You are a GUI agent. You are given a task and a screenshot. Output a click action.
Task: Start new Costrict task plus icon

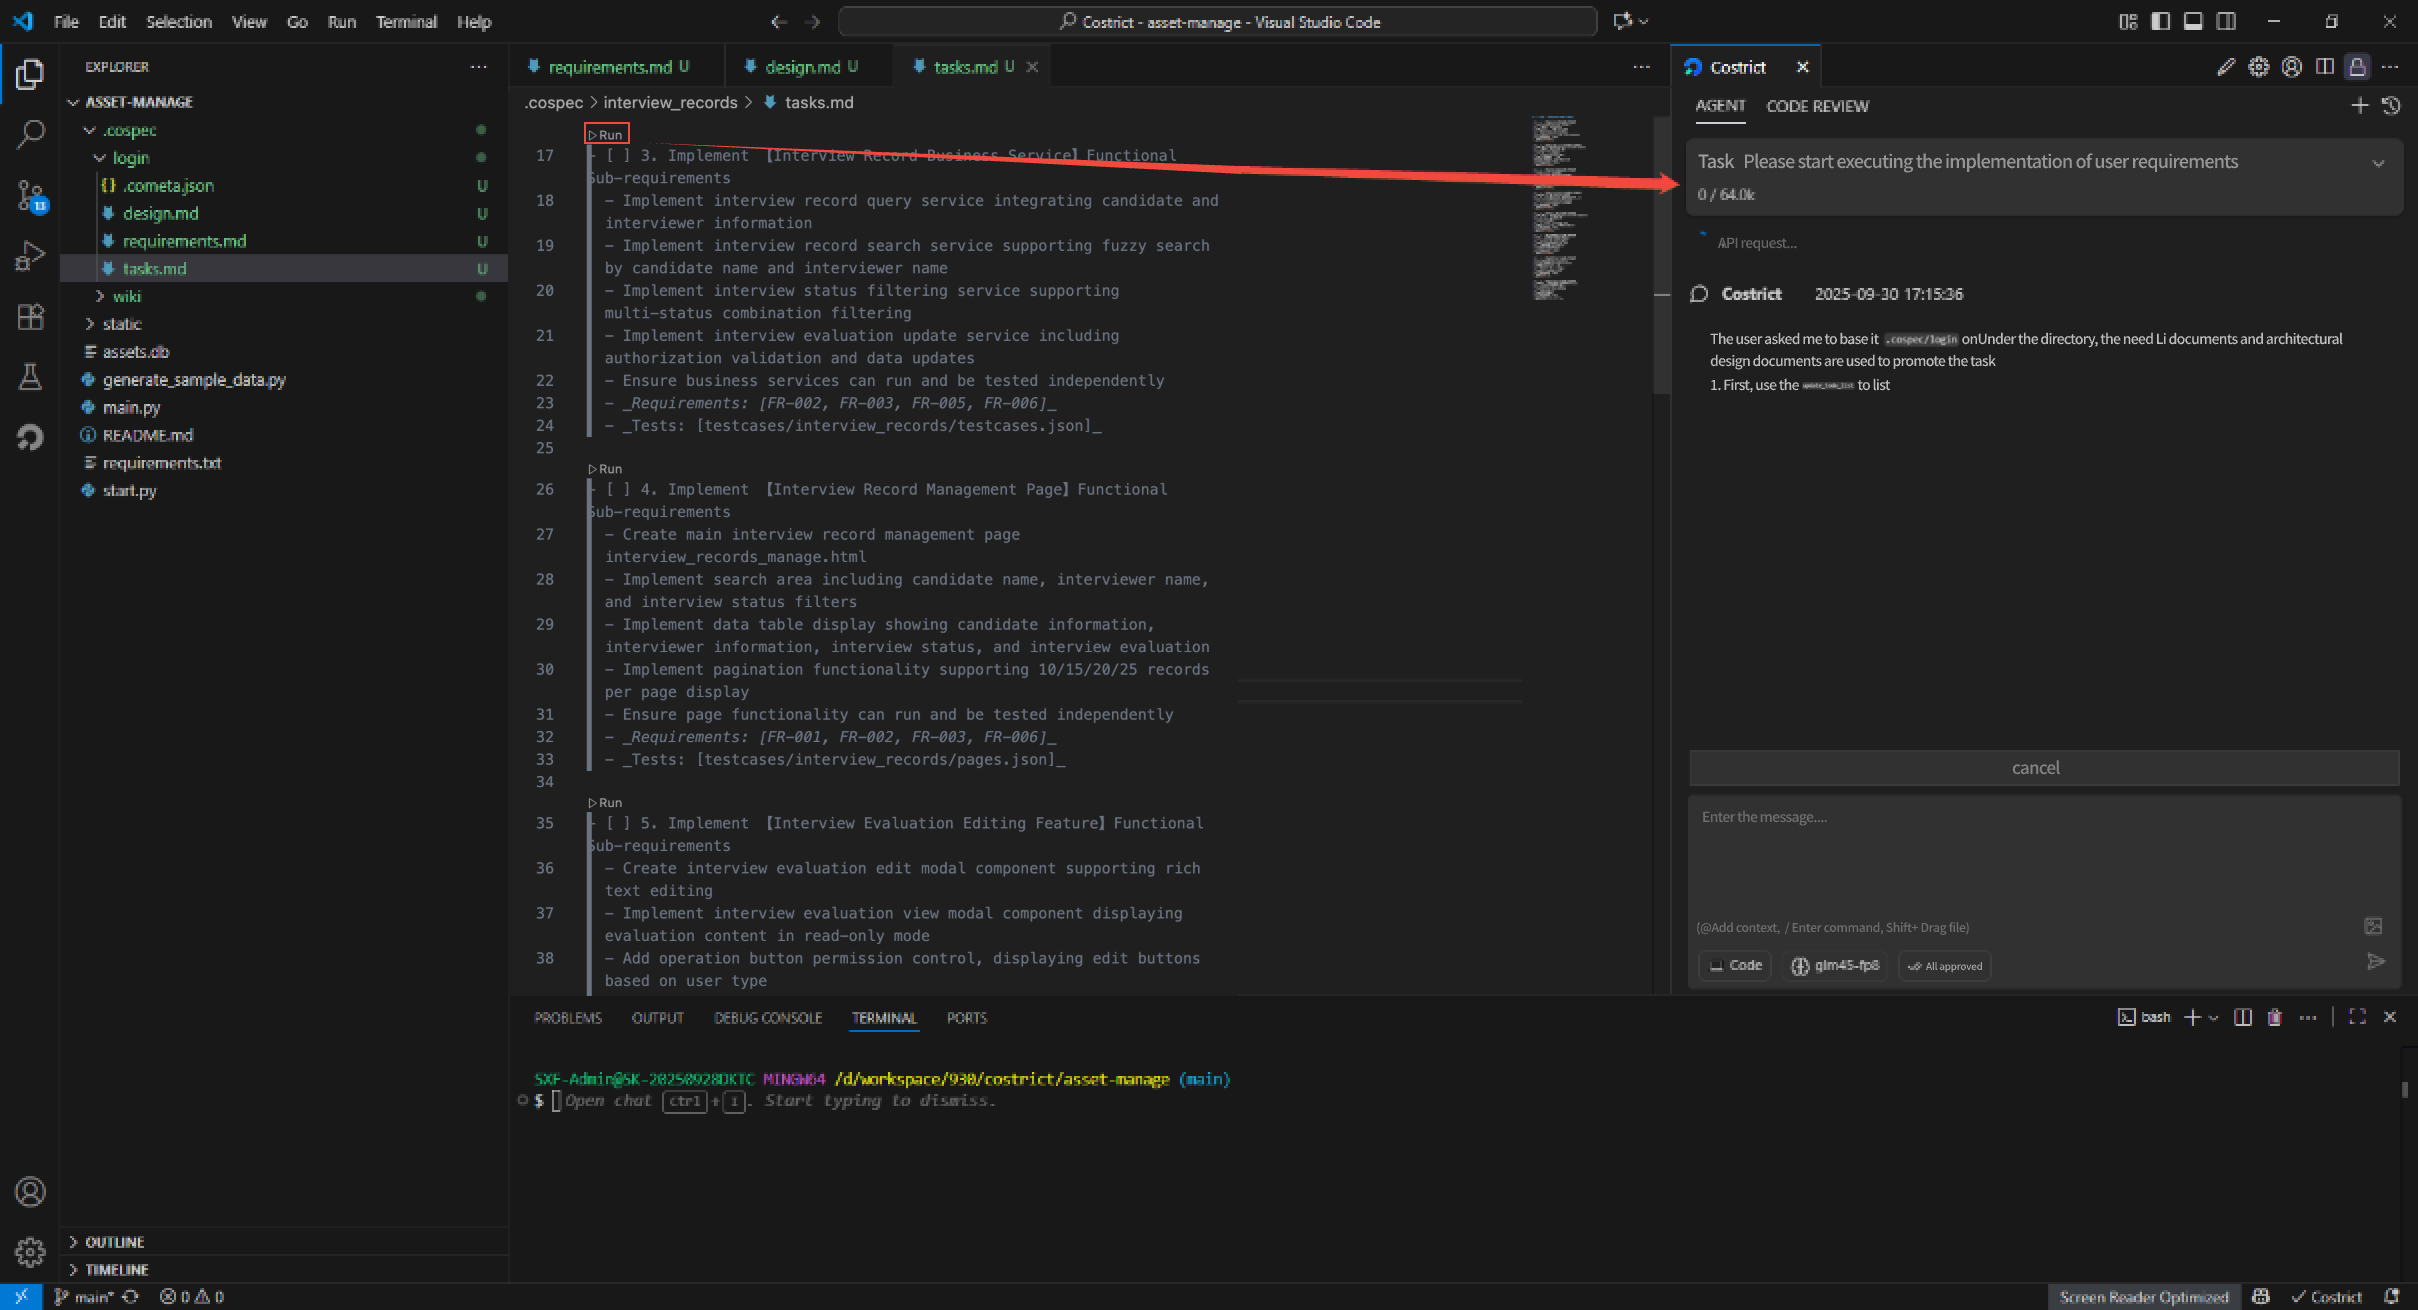2359,106
